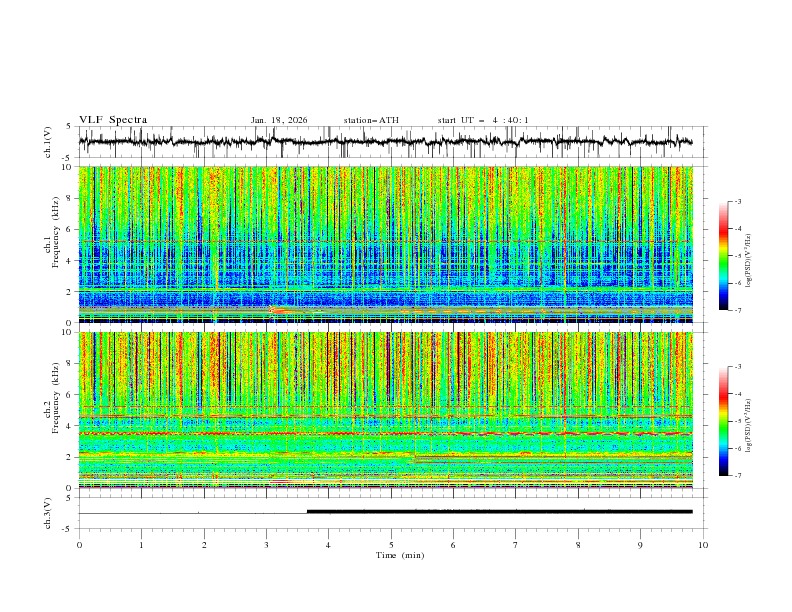792x612 pixels.
Task: Click time axis tick label "8"
Action: [x=578, y=545]
